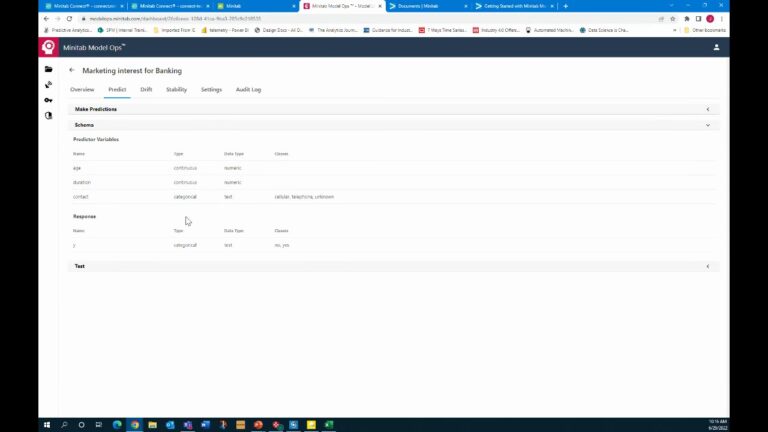This screenshot has width=768, height=432.
Task: Open Automated Machine bookmark
Action: tap(549, 30)
